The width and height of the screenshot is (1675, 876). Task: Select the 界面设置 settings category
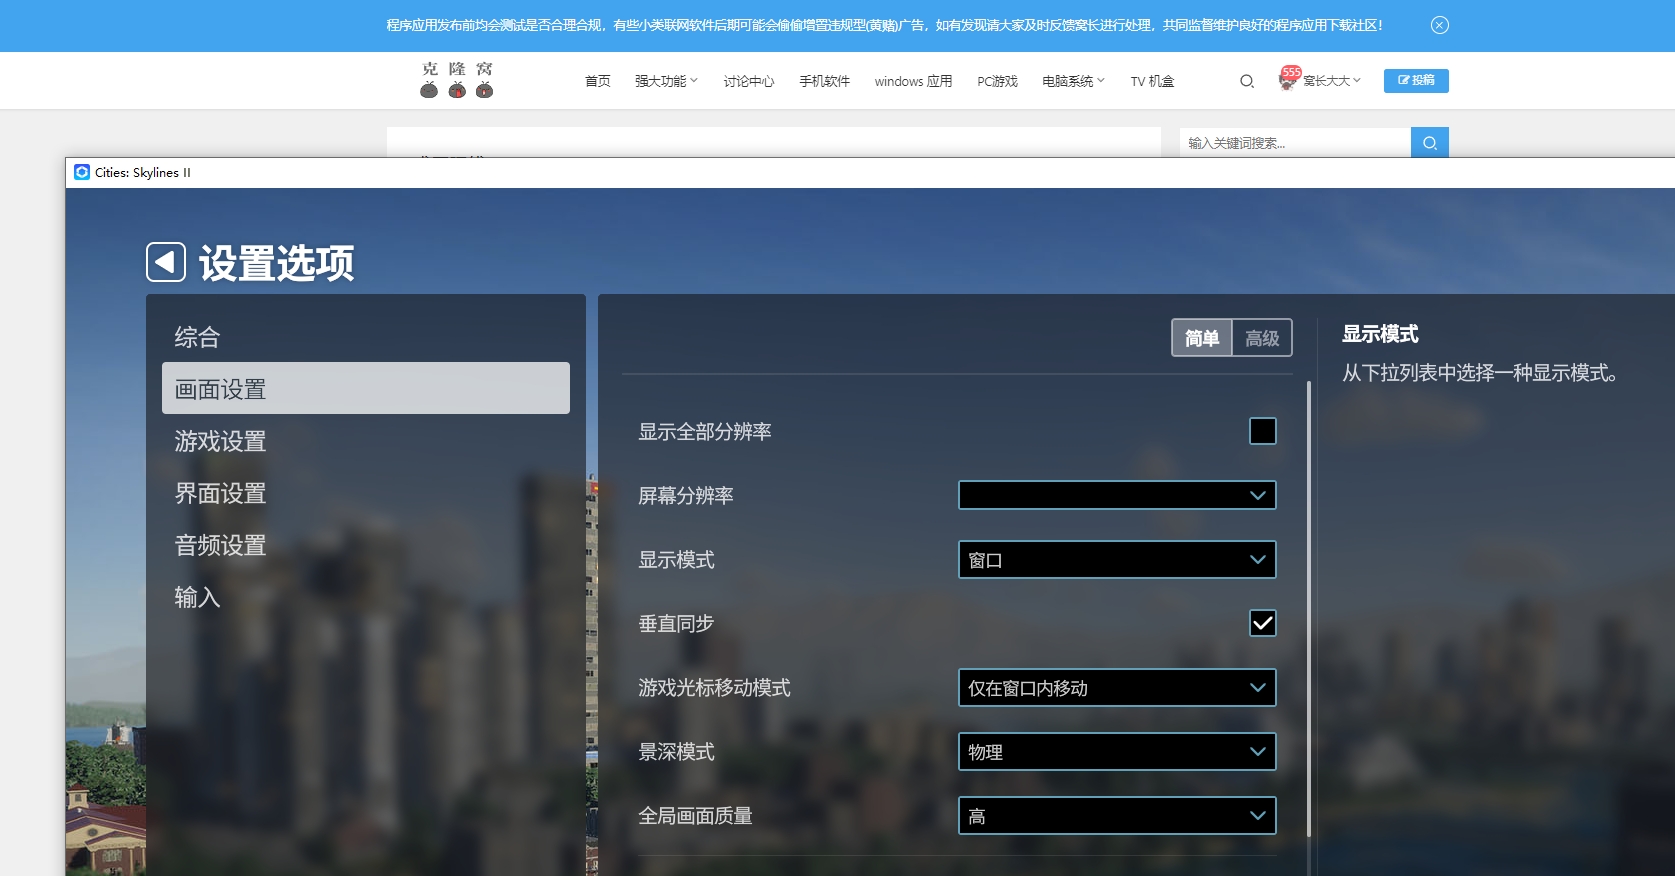pyautogui.click(x=366, y=493)
